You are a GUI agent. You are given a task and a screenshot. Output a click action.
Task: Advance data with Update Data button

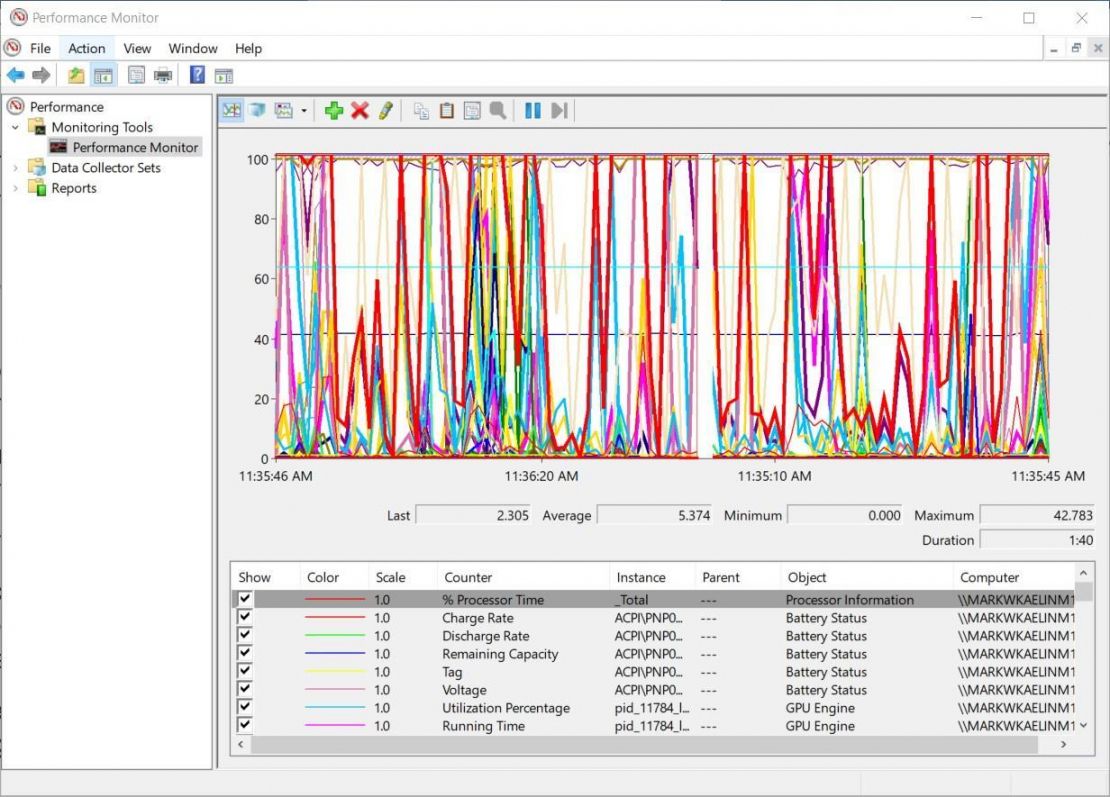(559, 110)
